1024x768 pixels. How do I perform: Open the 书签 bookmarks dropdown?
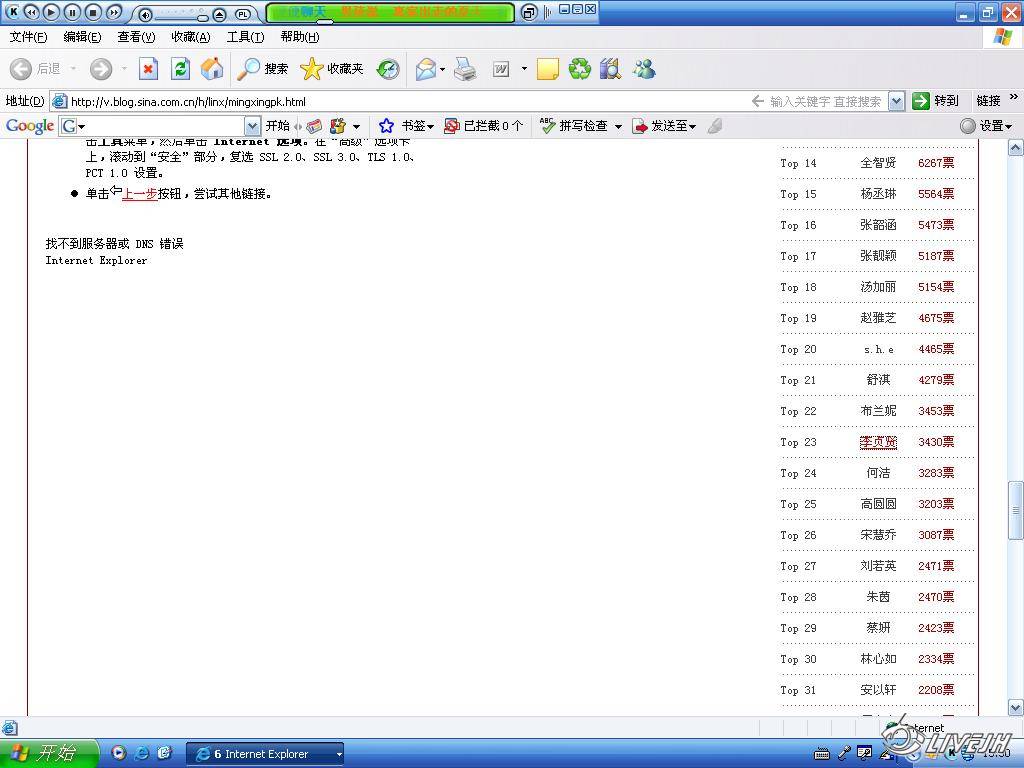tap(406, 126)
